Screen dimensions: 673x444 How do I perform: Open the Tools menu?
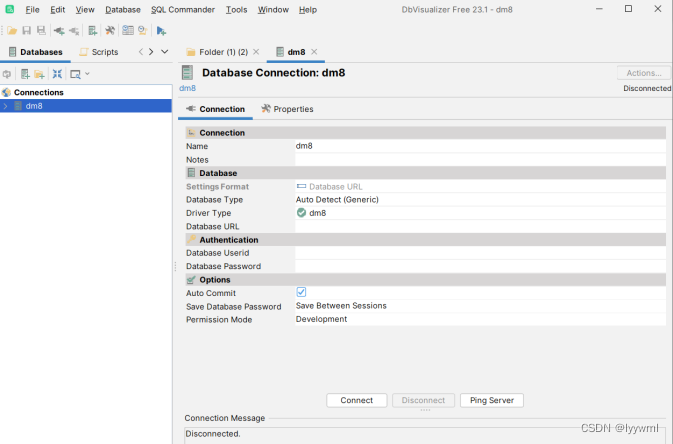[x=236, y=9]
